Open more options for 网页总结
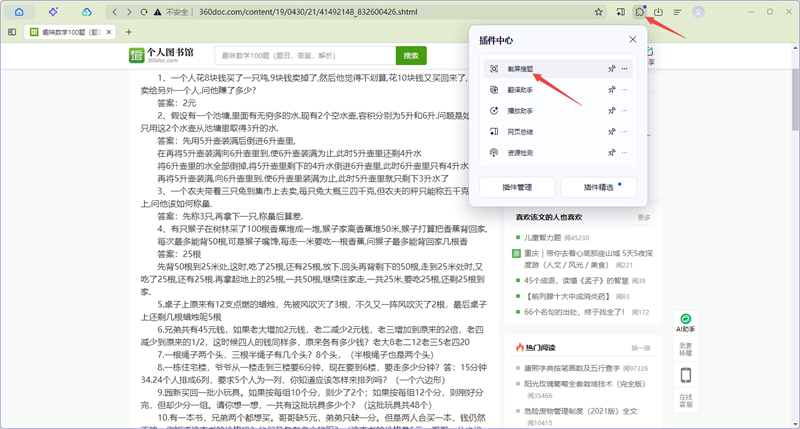Image resolution: width=800 pixels, height=429 pixels. [624, 132]
